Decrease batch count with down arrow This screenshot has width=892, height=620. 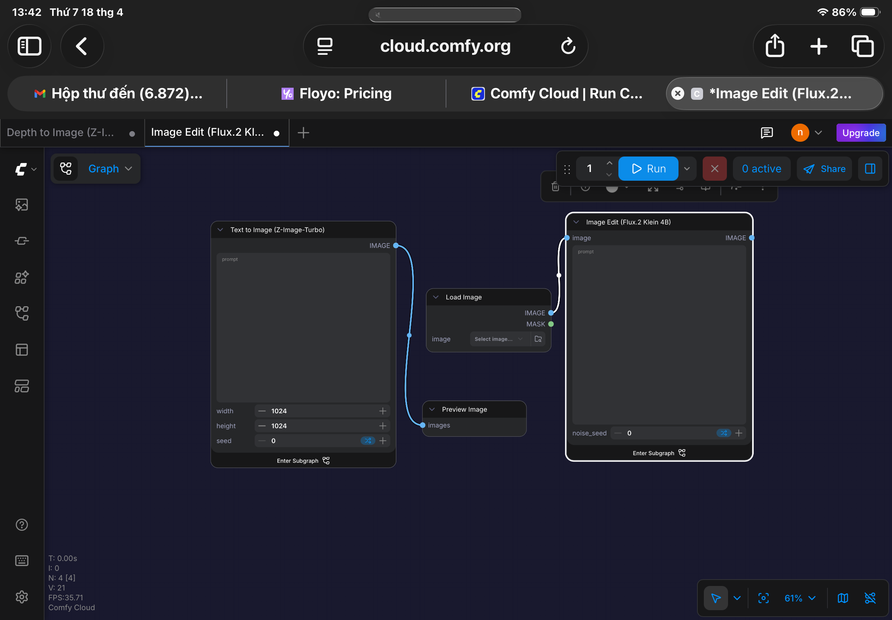coord(609,174)
